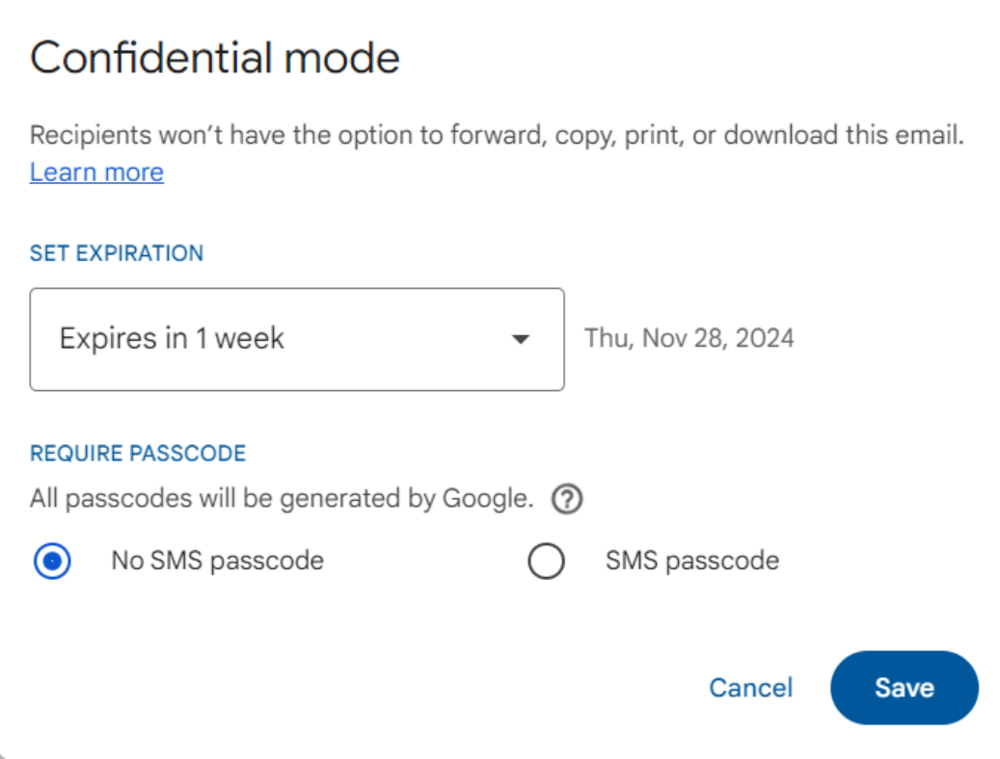Click the SET EXPIRATION section label
This screenshot has width=1000, height=759.
pos(116,253)
